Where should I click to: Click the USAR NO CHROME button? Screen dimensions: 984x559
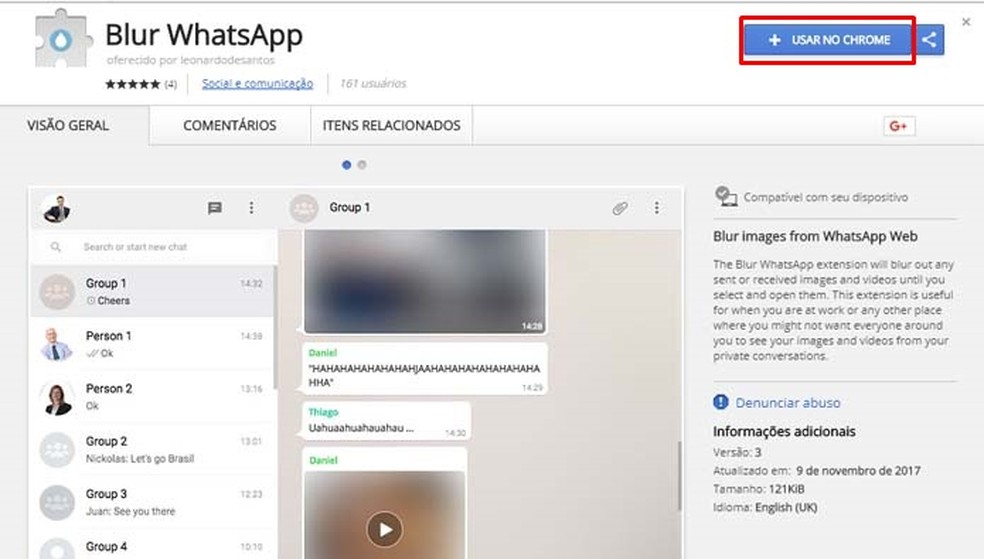point(828,40)
